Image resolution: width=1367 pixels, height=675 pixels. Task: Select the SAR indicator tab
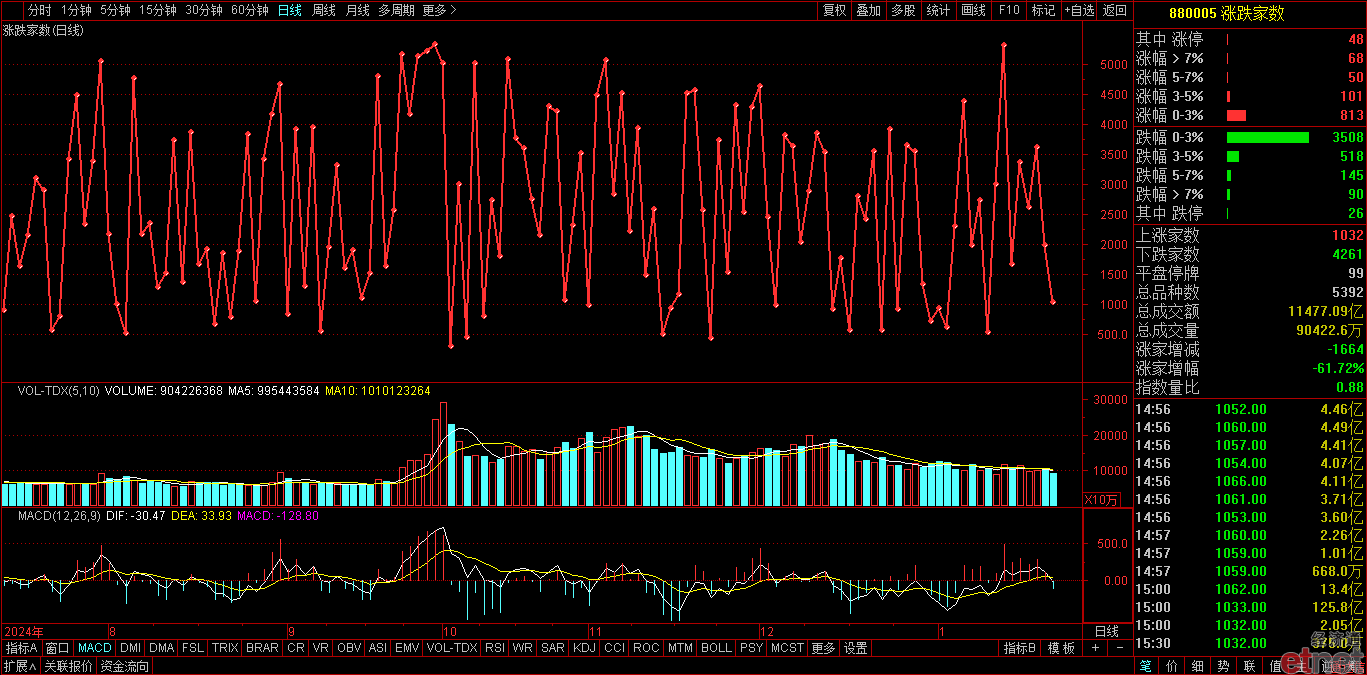coord(552,648)
